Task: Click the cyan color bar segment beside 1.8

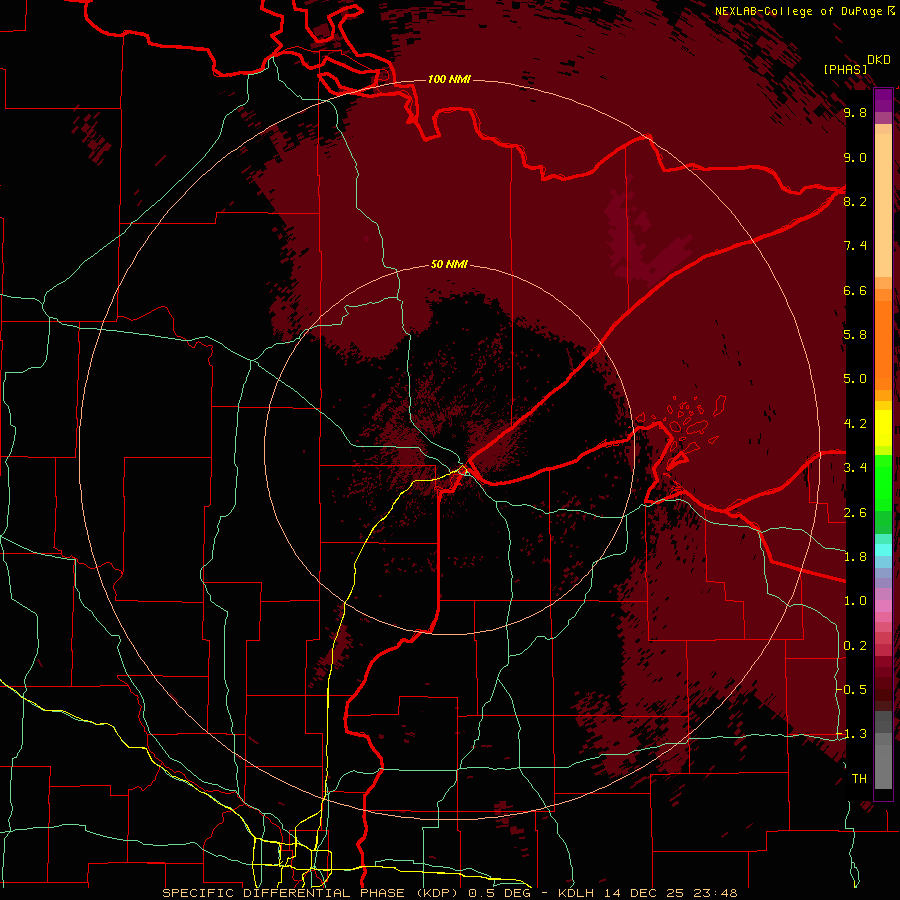Action: [x=883, y=550]
